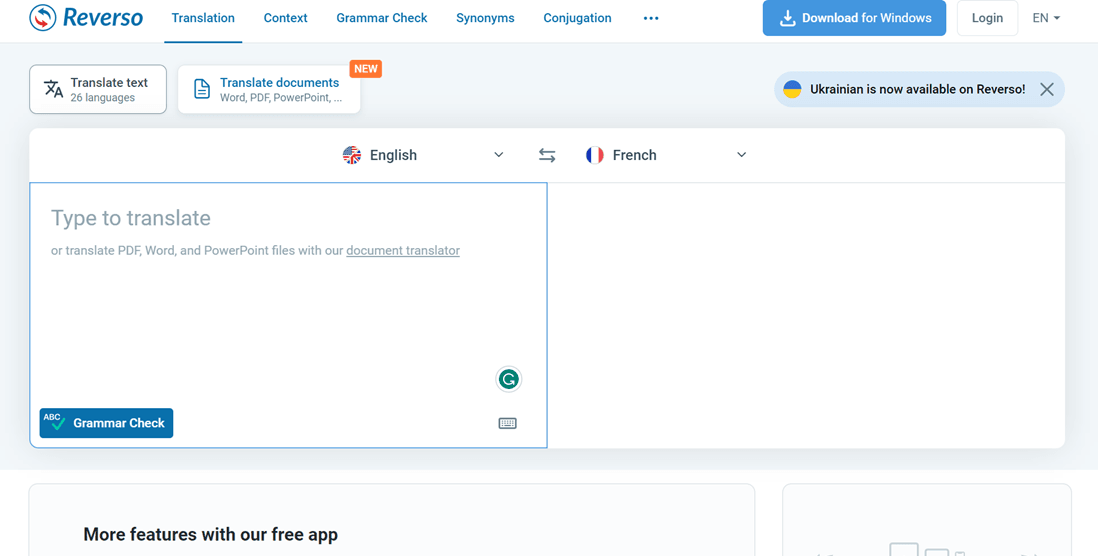Go to the Context tab

[x=285, y=18]
